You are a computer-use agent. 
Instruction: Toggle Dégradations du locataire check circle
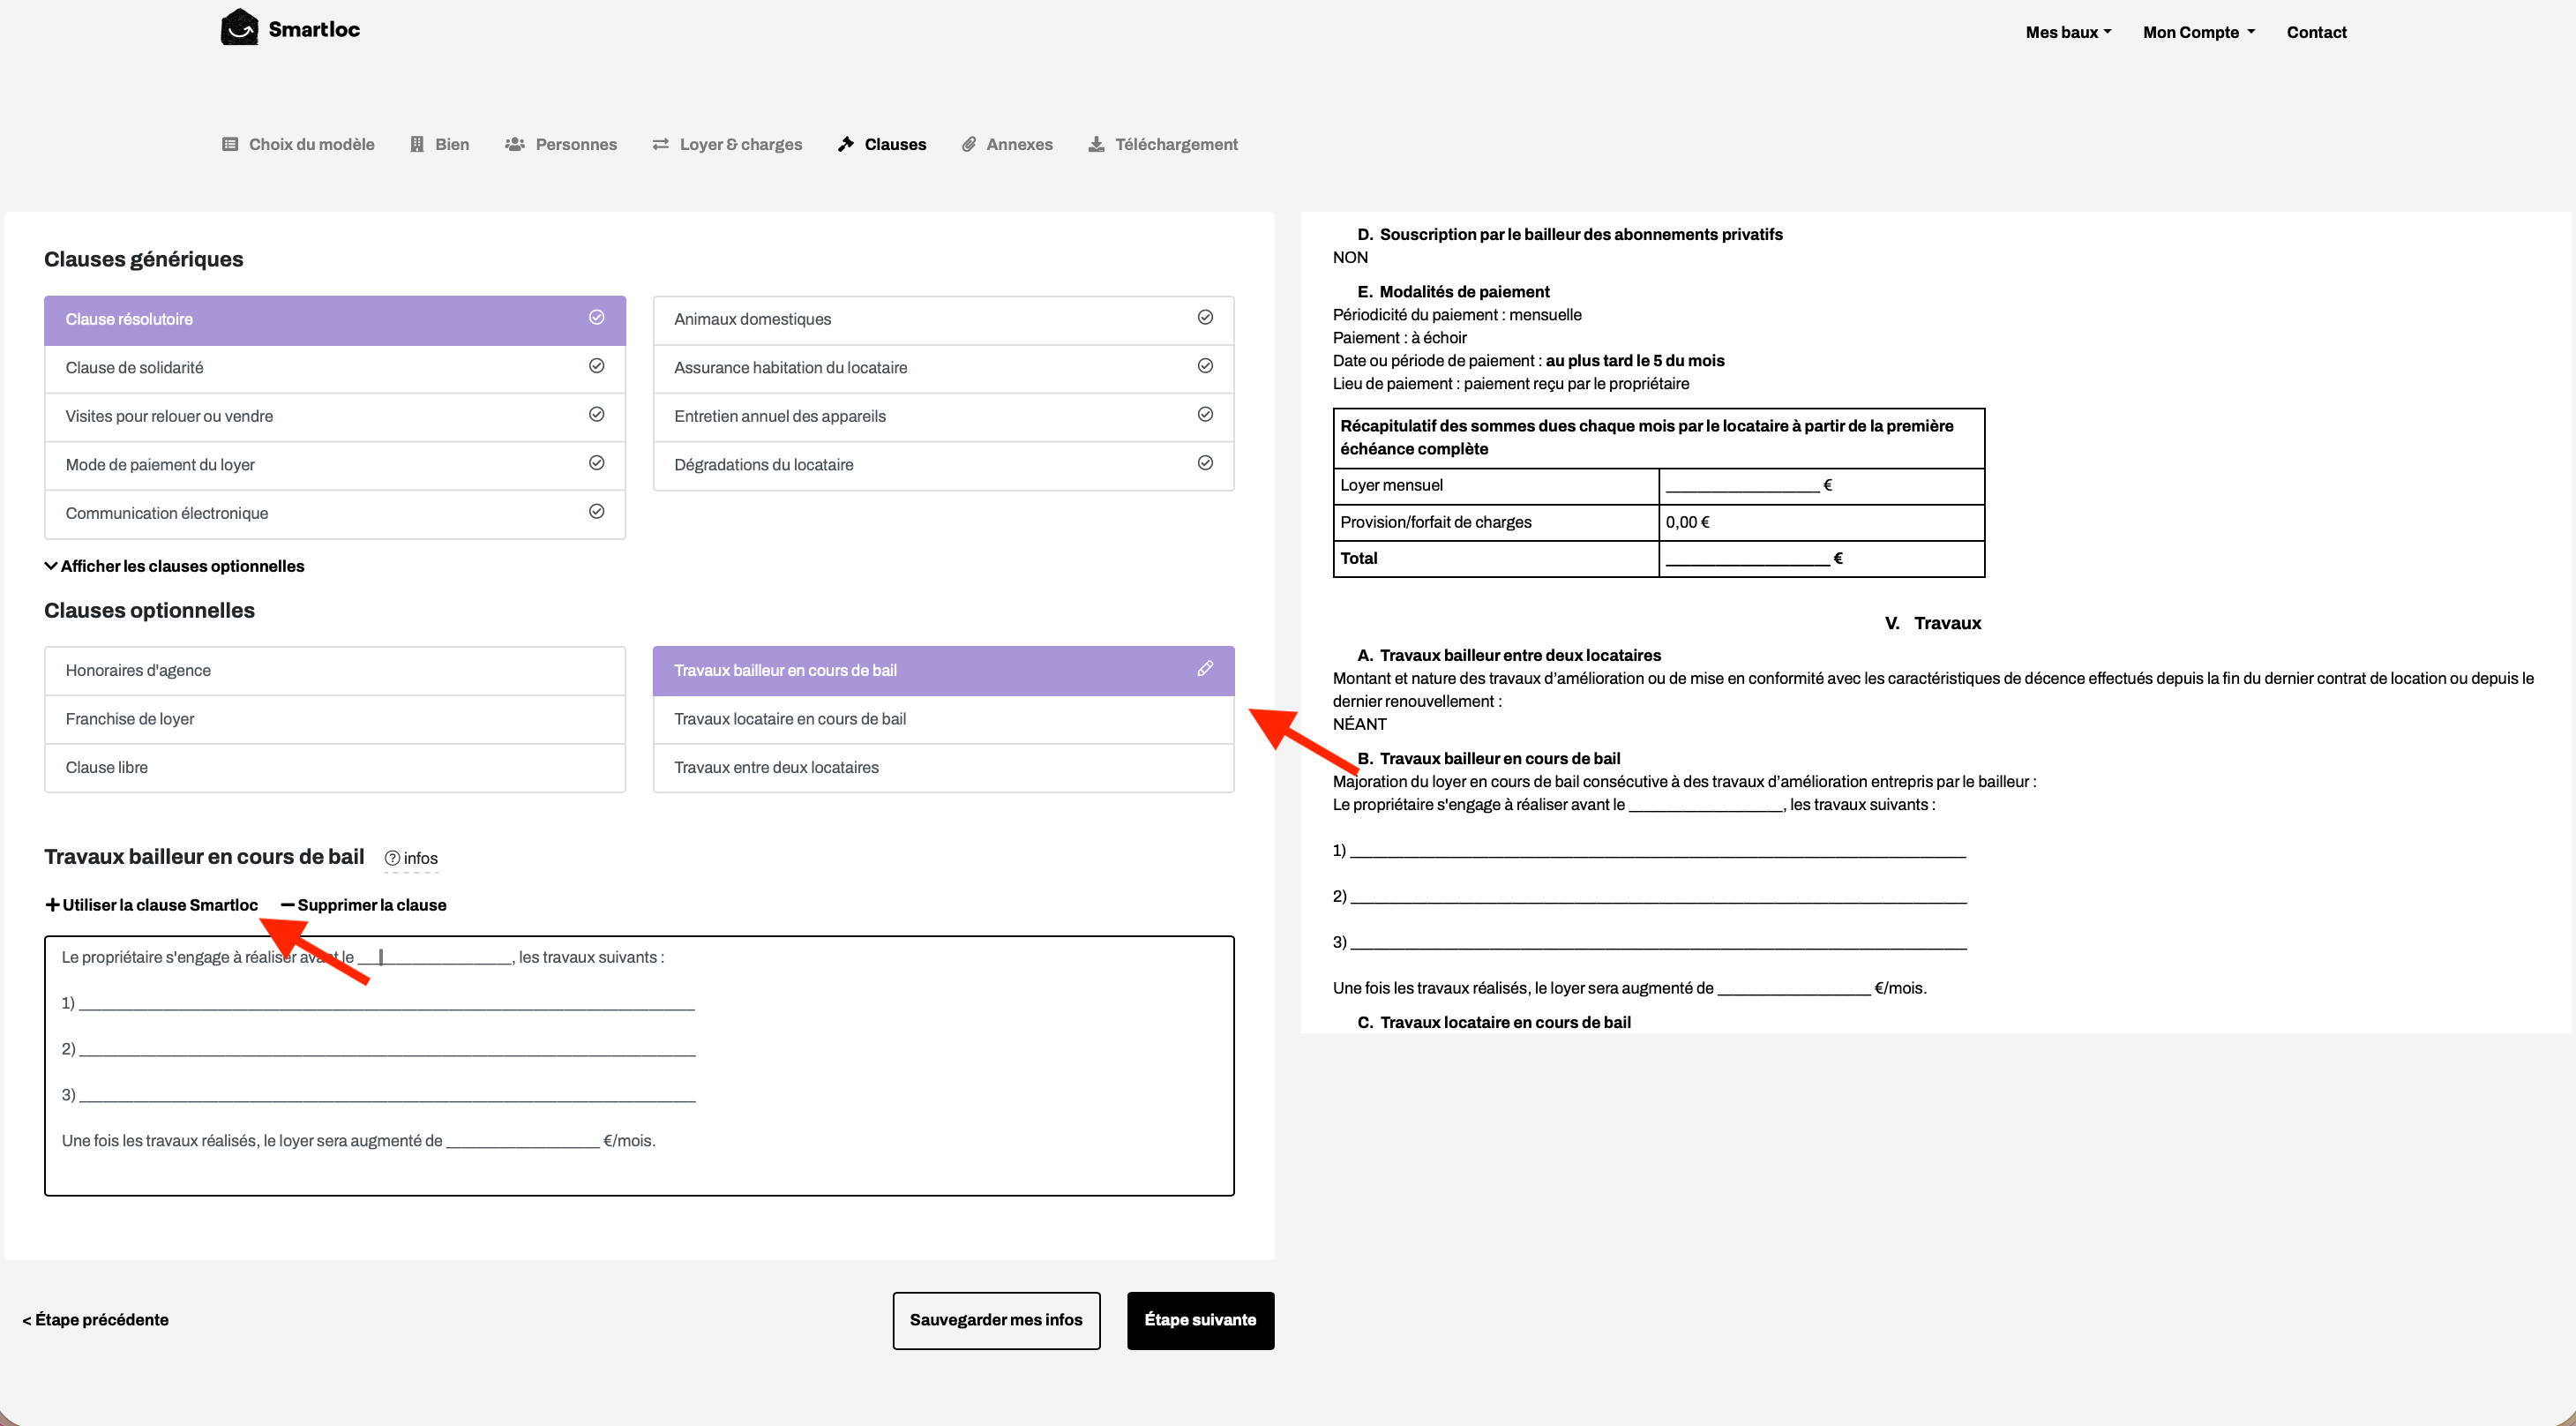[x=1206, y=463]
